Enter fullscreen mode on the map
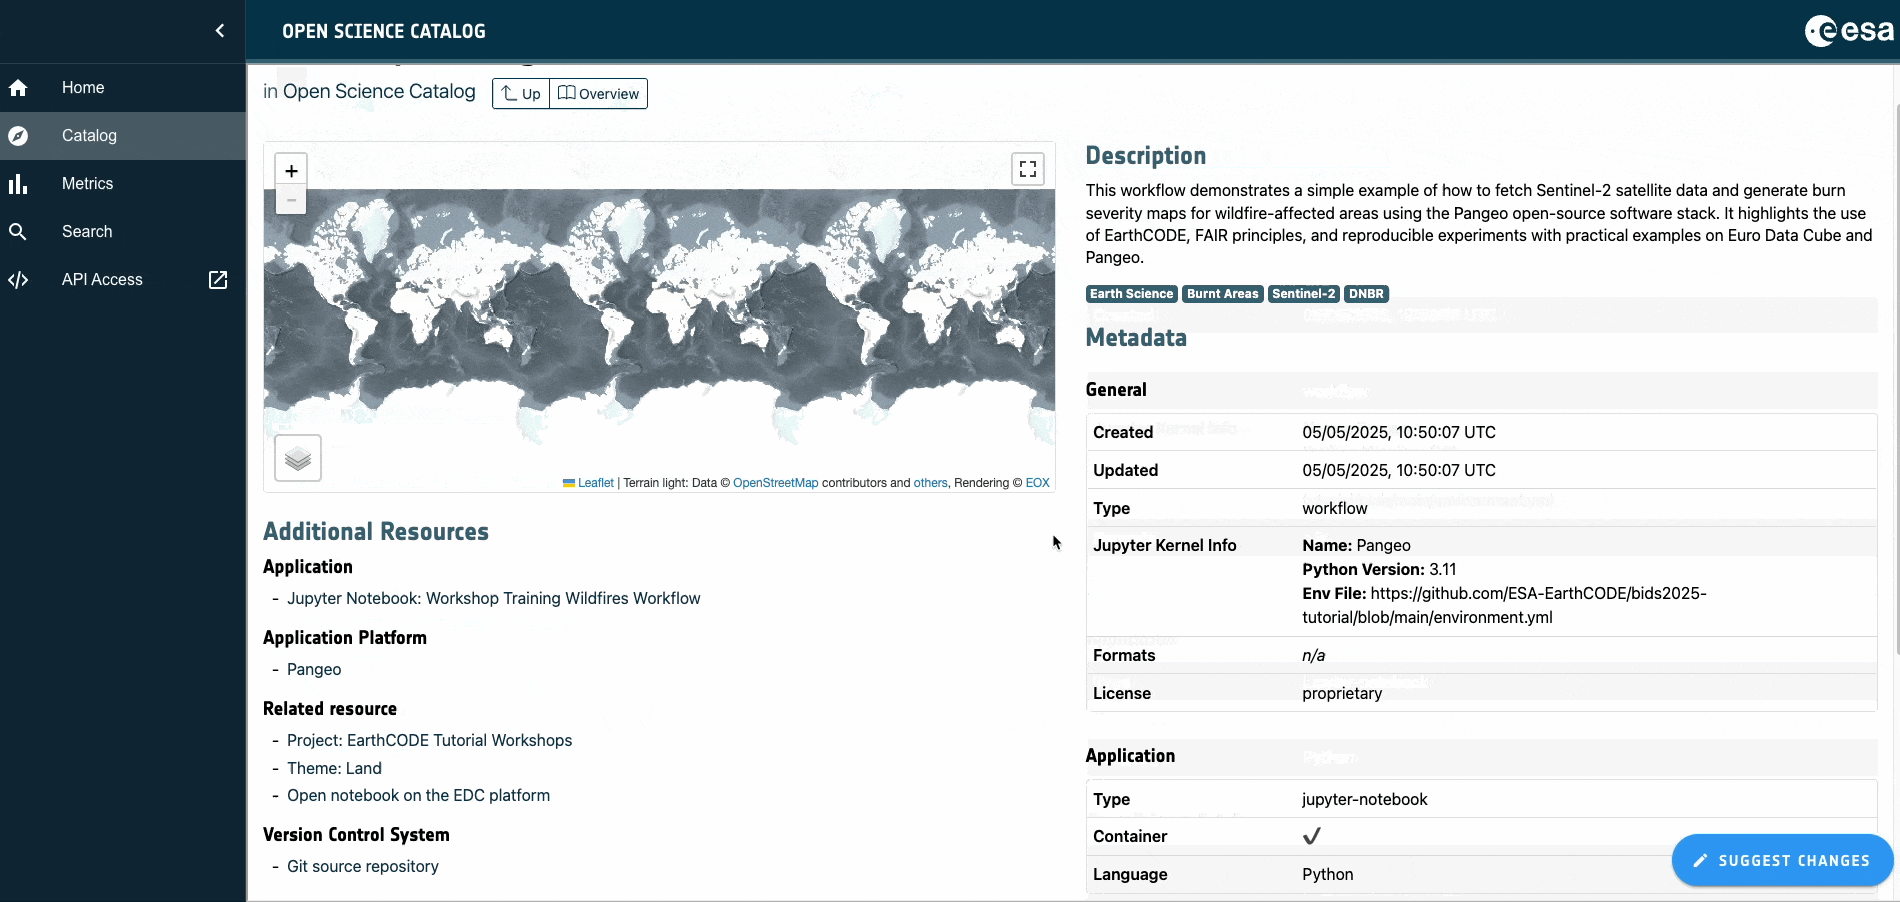Screen dimensions: 1900x902 point(1027,168)
